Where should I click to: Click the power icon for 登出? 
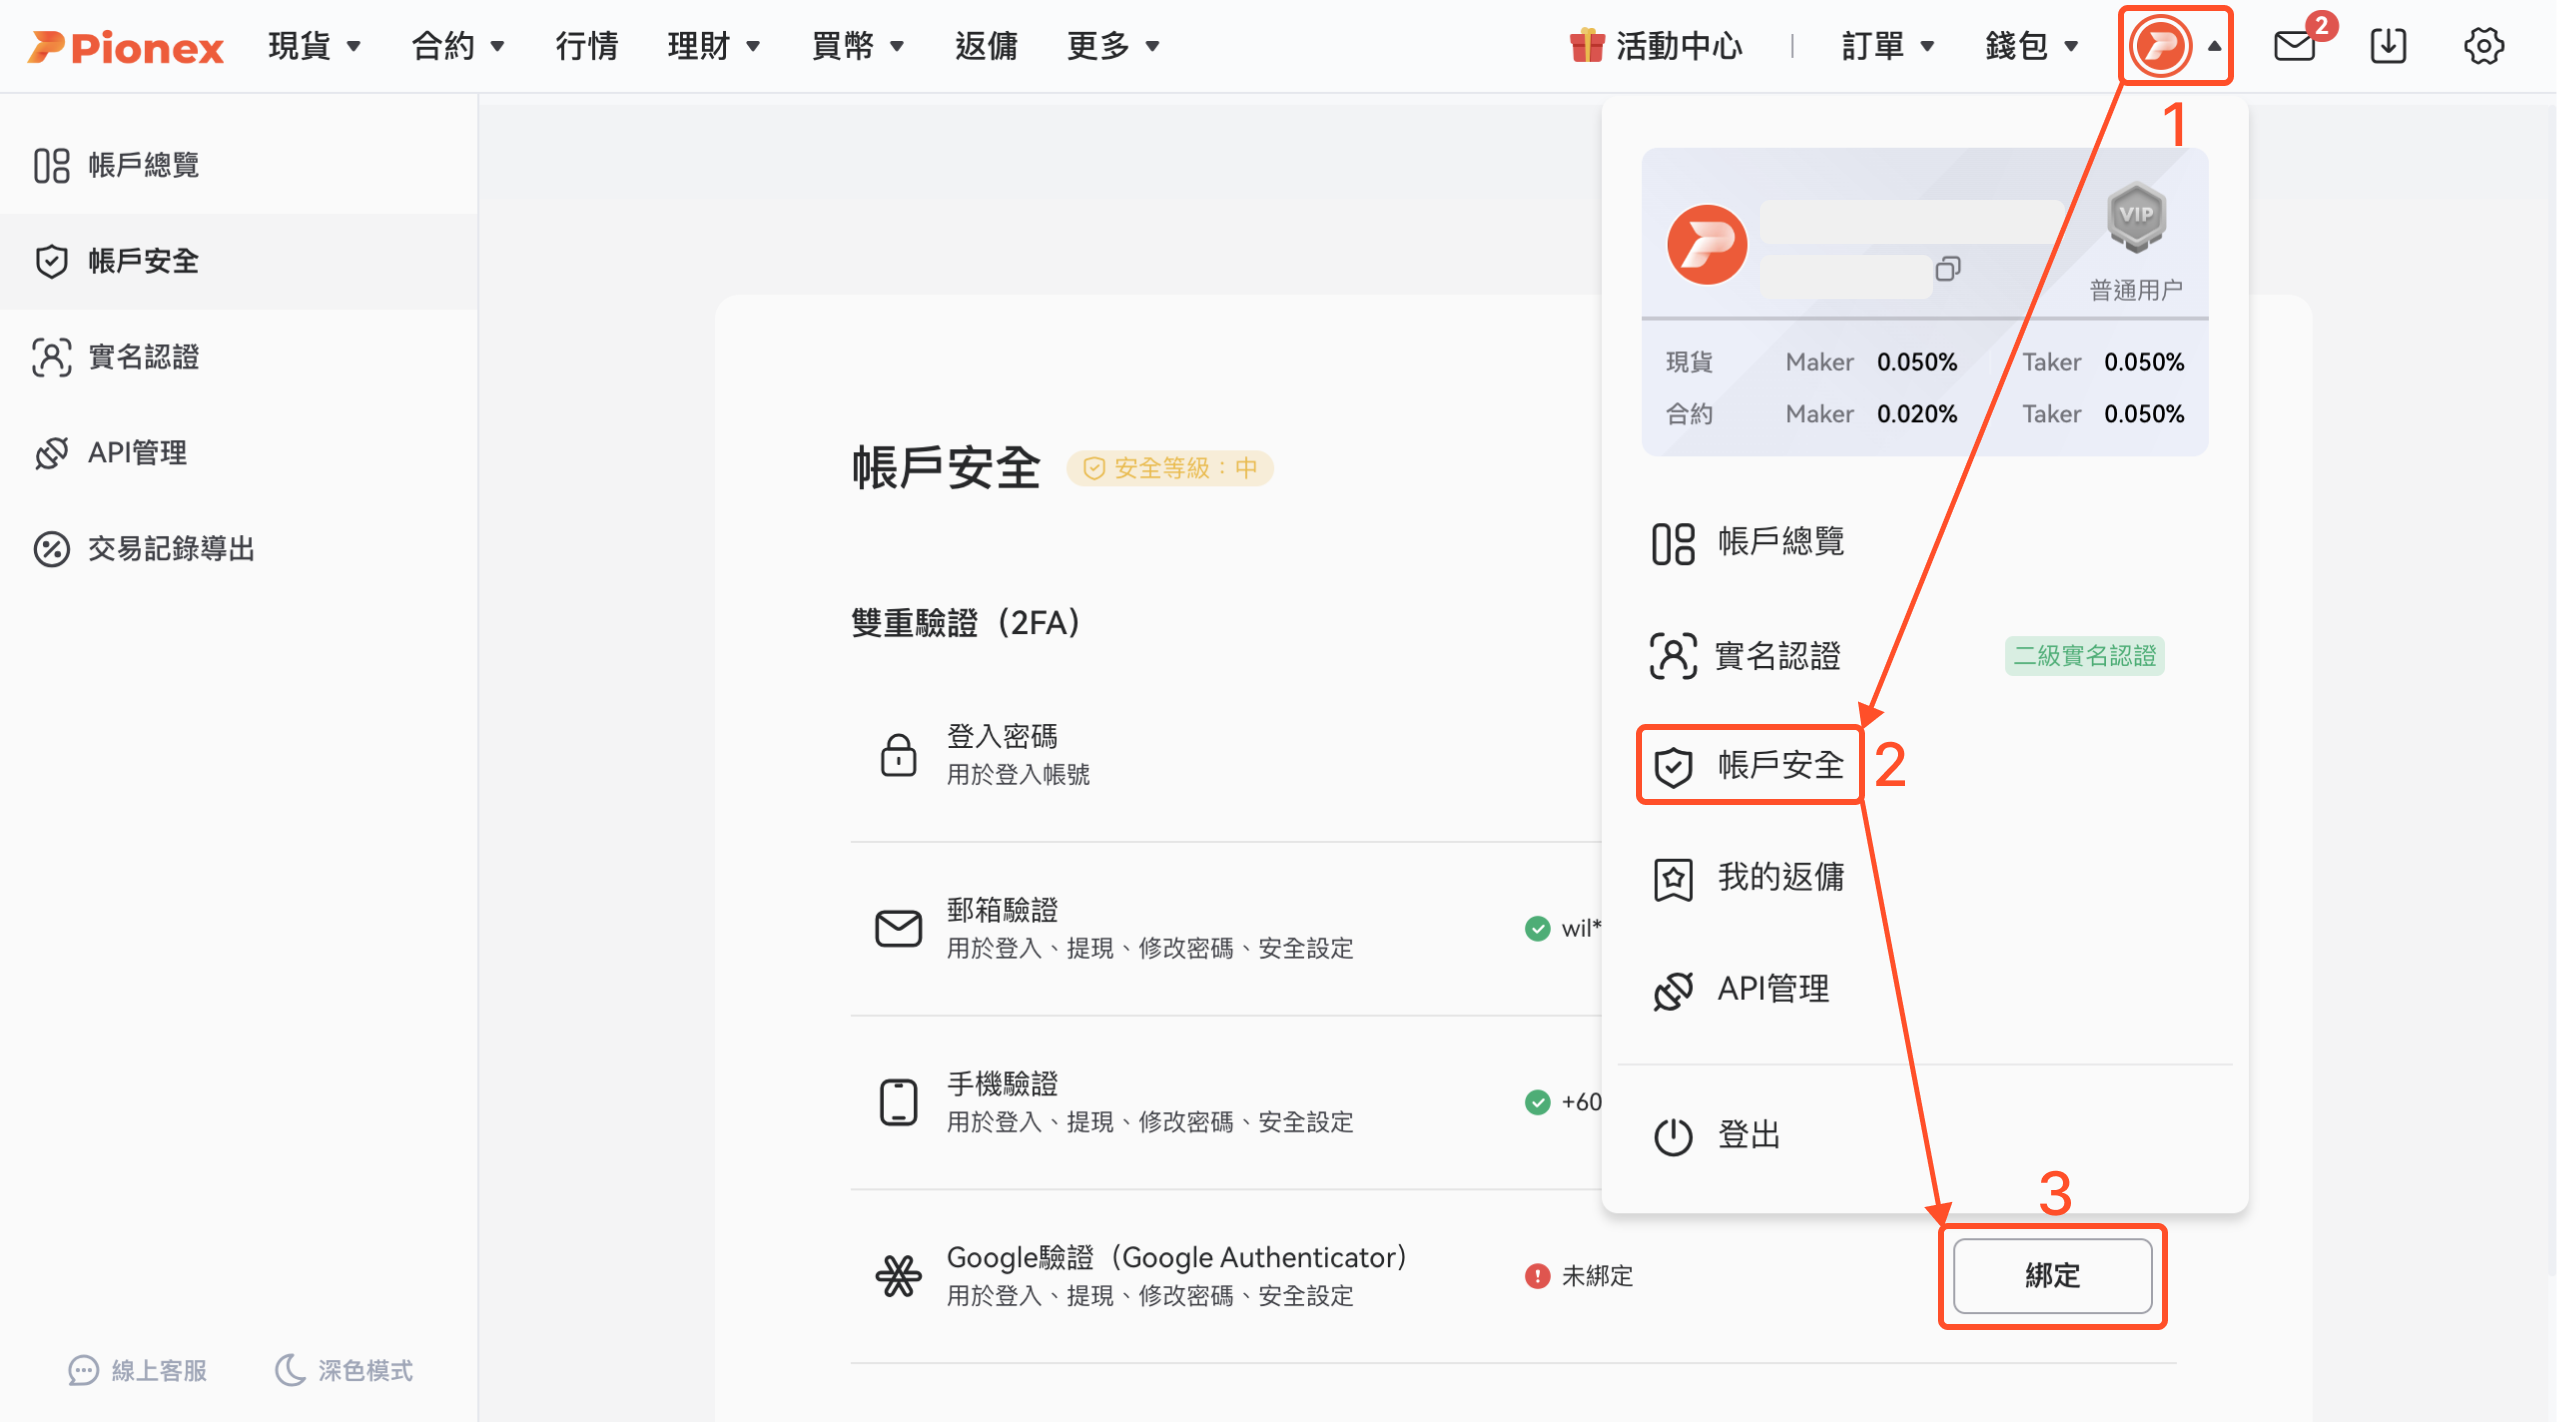tap(1673, 1136)
